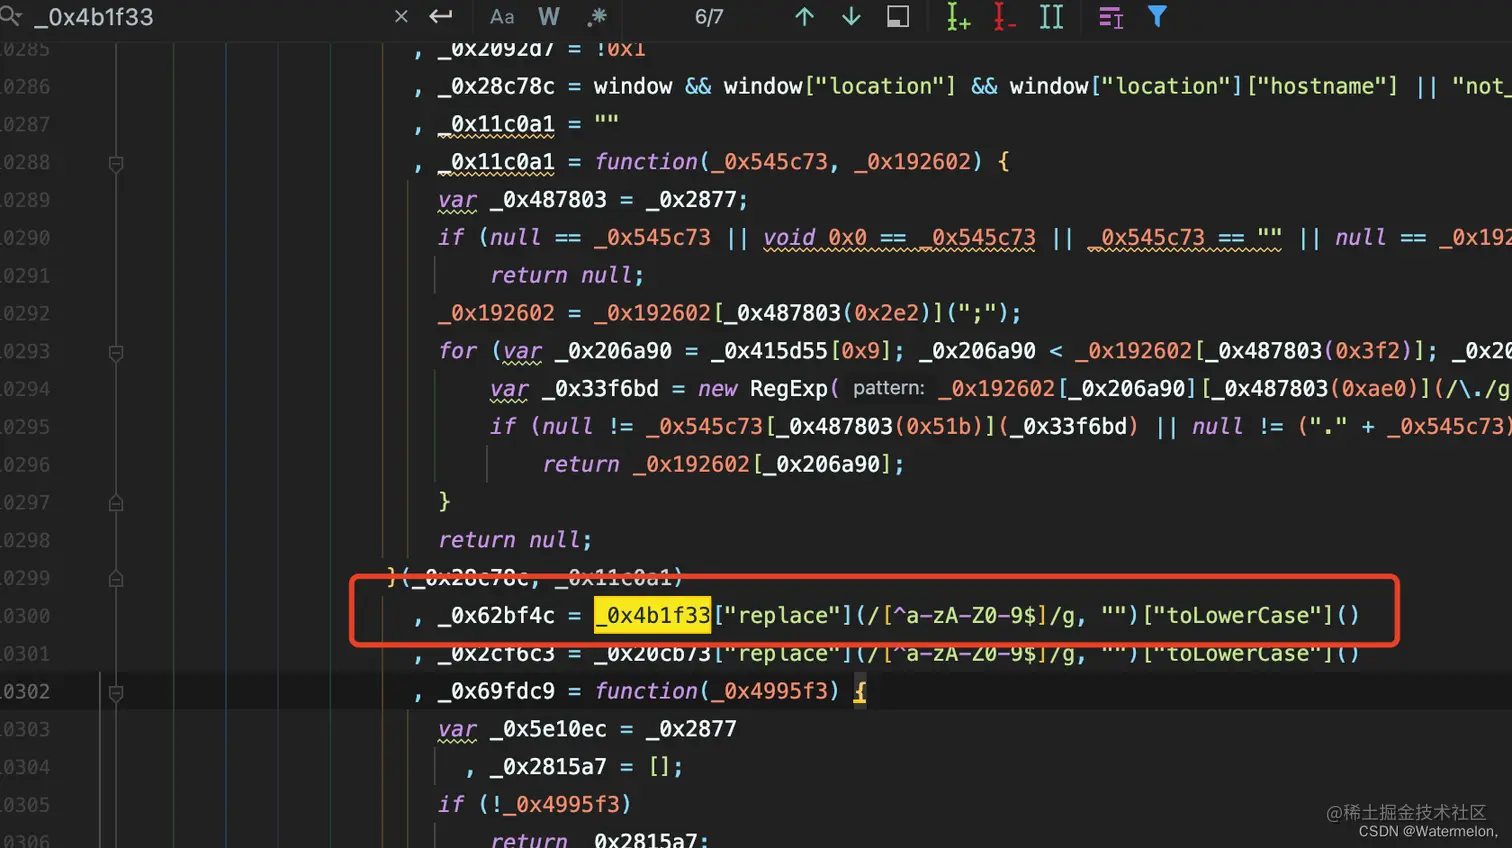The image size is (1512, 848).
Task: Click 'return null;' on line 0291
Action: [567, 275]
